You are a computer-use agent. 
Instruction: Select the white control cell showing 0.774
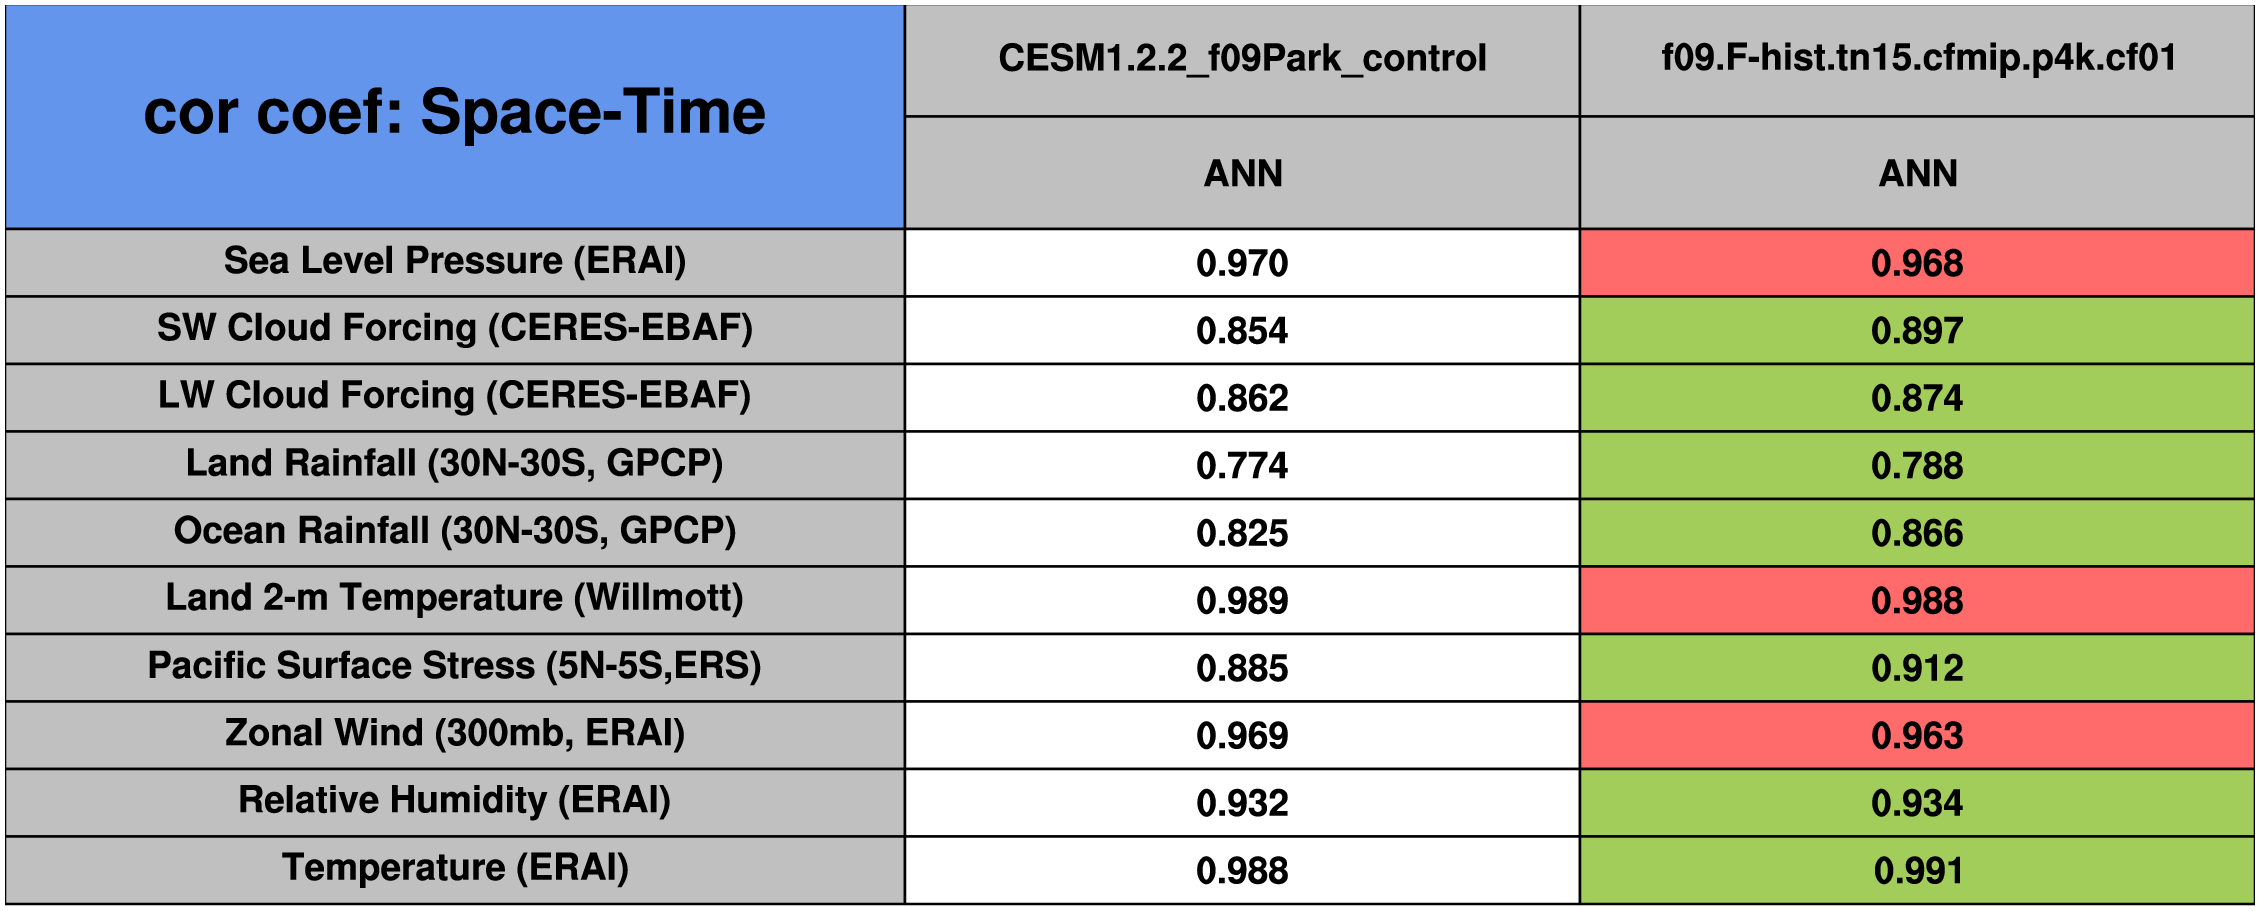pos(1242,465)
